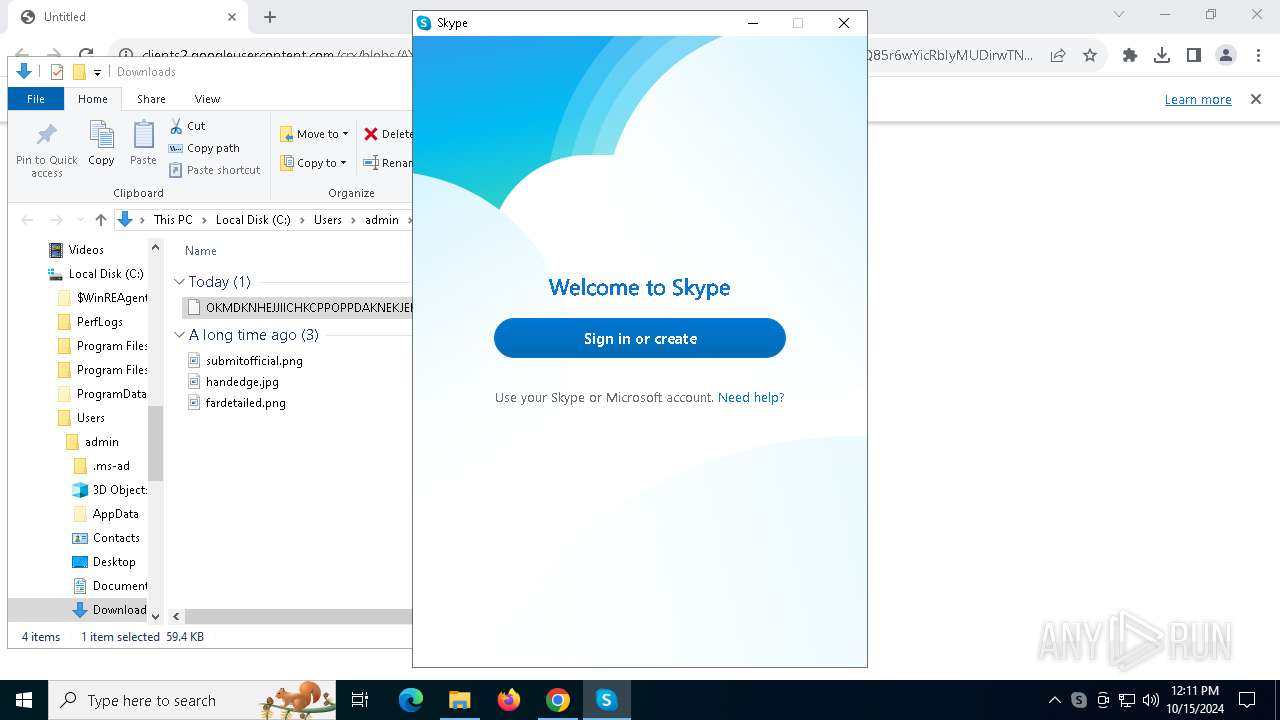
Task: Click the Name column header
Action: 201,251
